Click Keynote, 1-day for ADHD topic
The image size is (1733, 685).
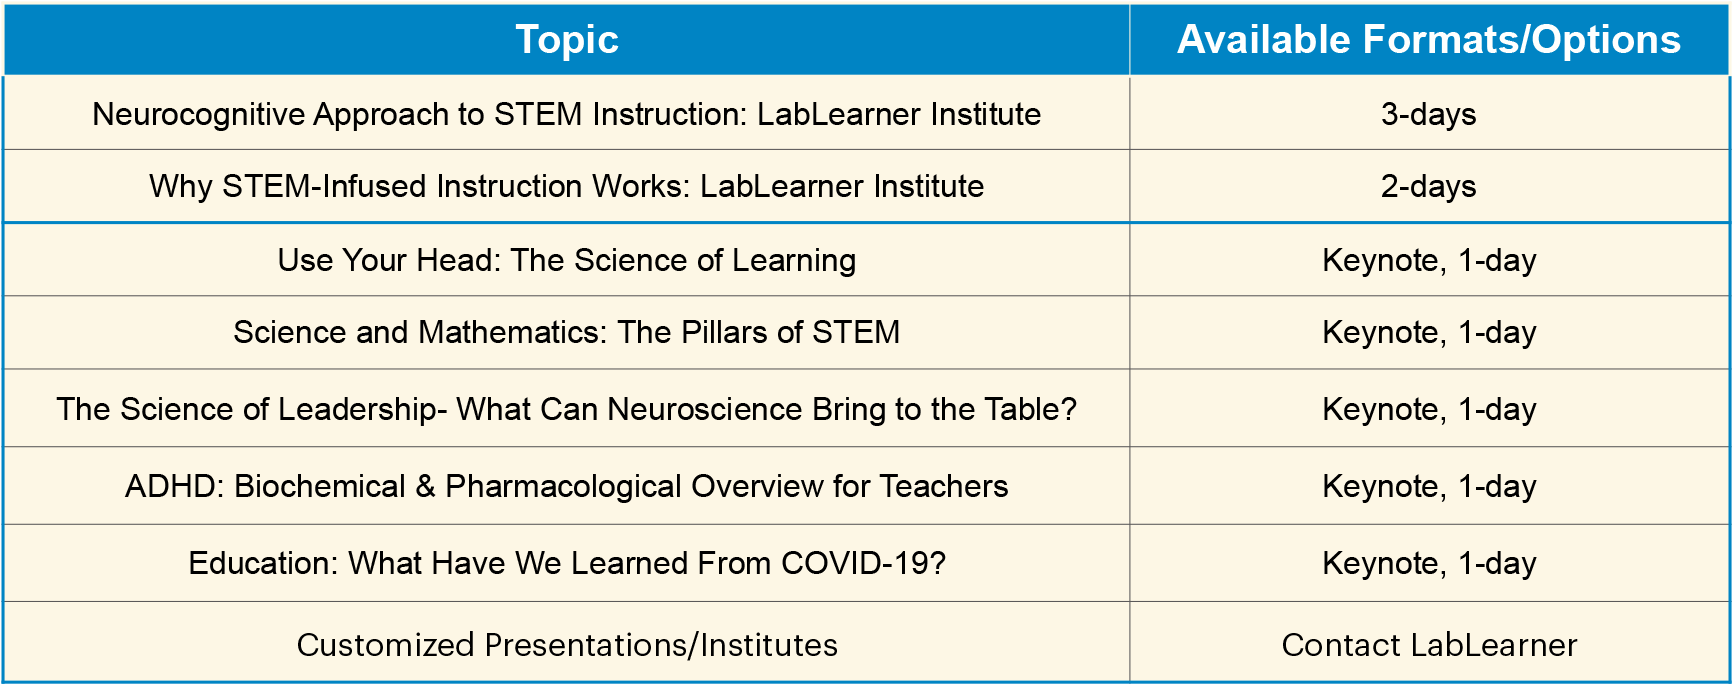pos(1429,486)
